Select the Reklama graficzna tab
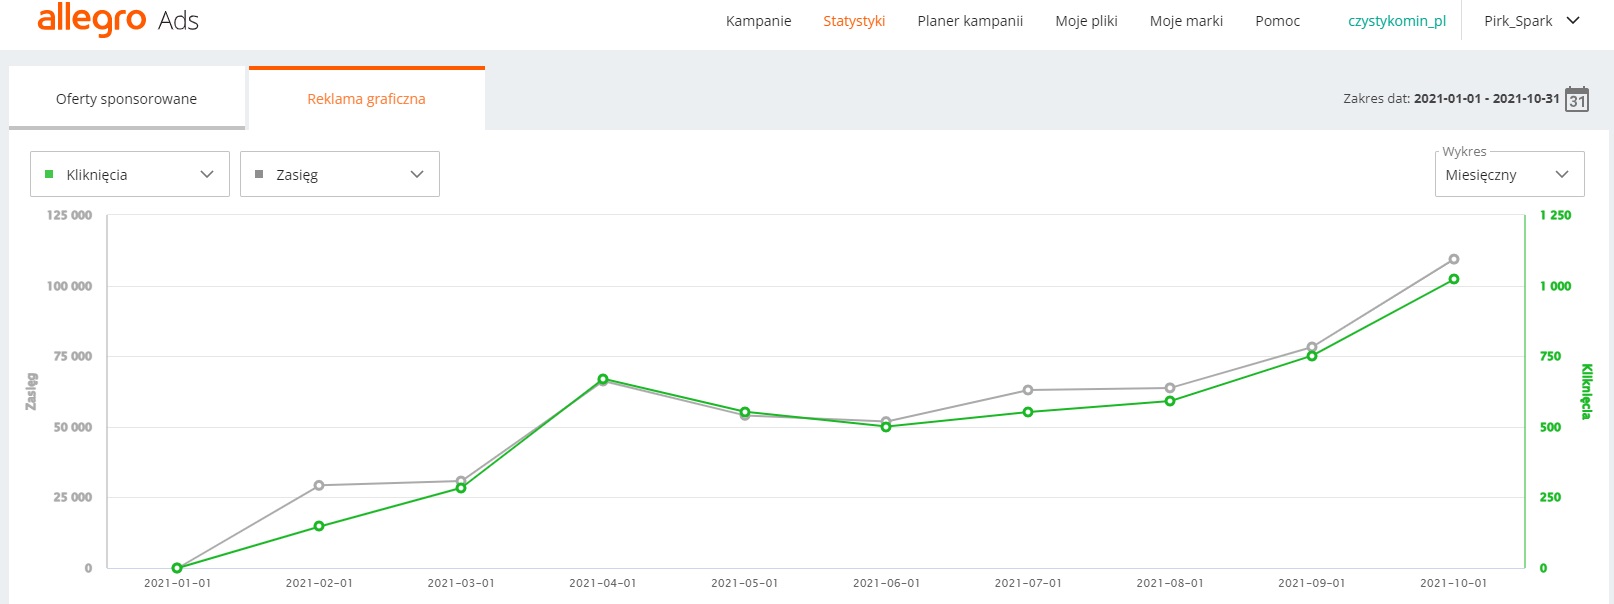The image size is (1614, 604). coord(367,98)
